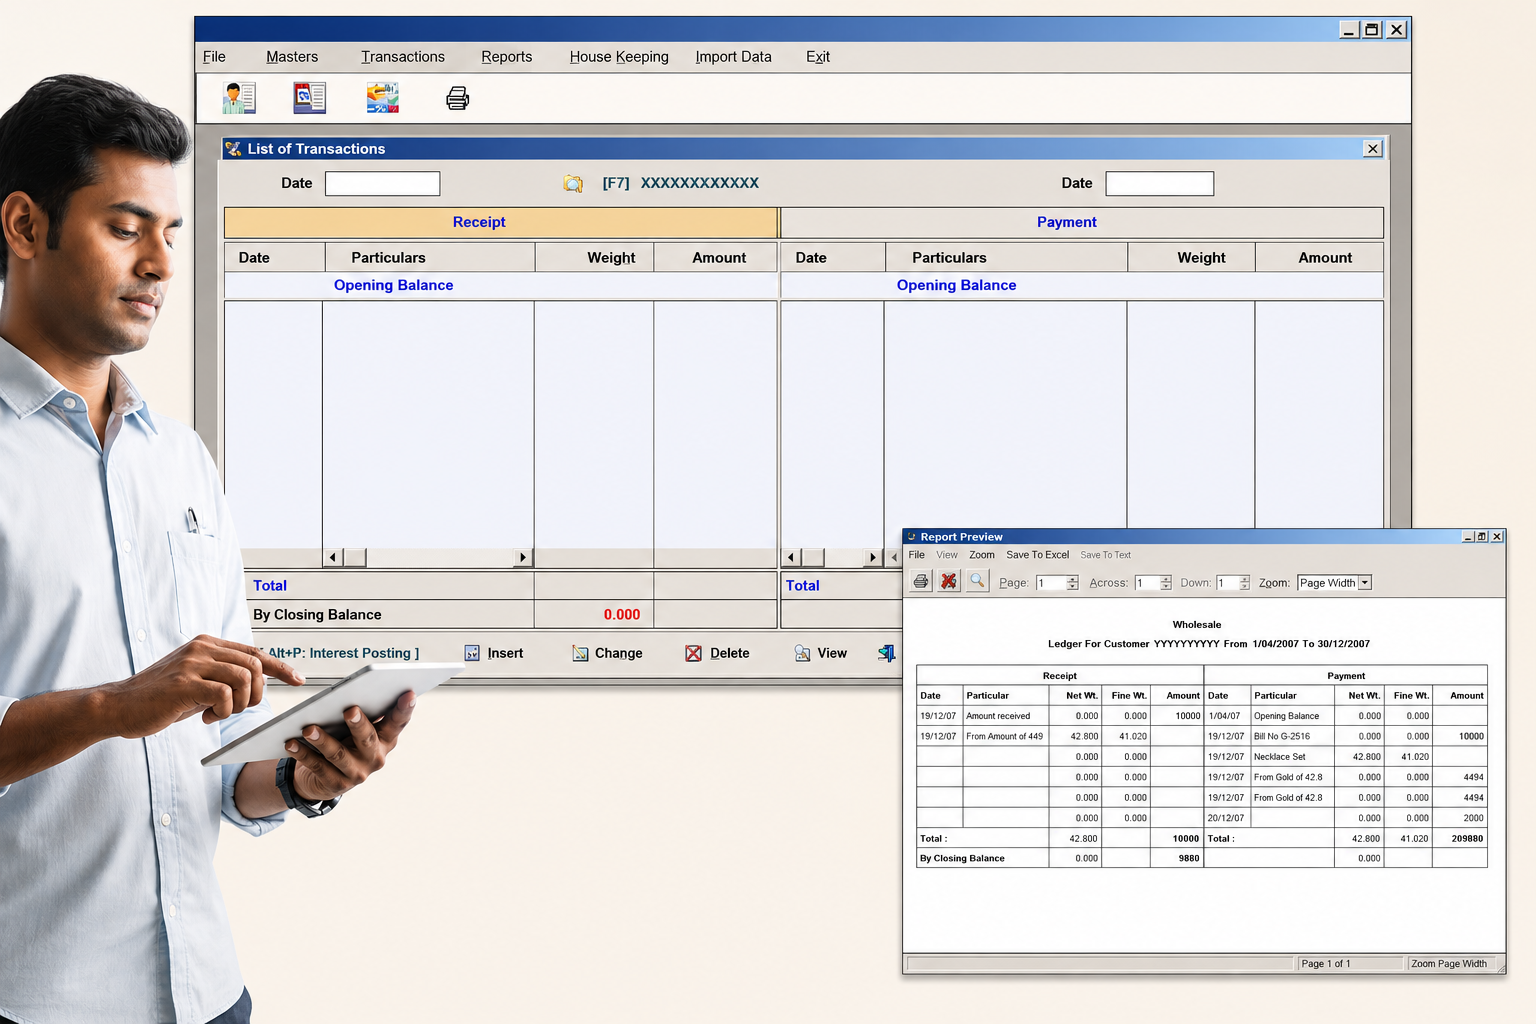Click the Payment Amount column header
Viewport: 1536px width, 1024px height.
[1319, 257]
